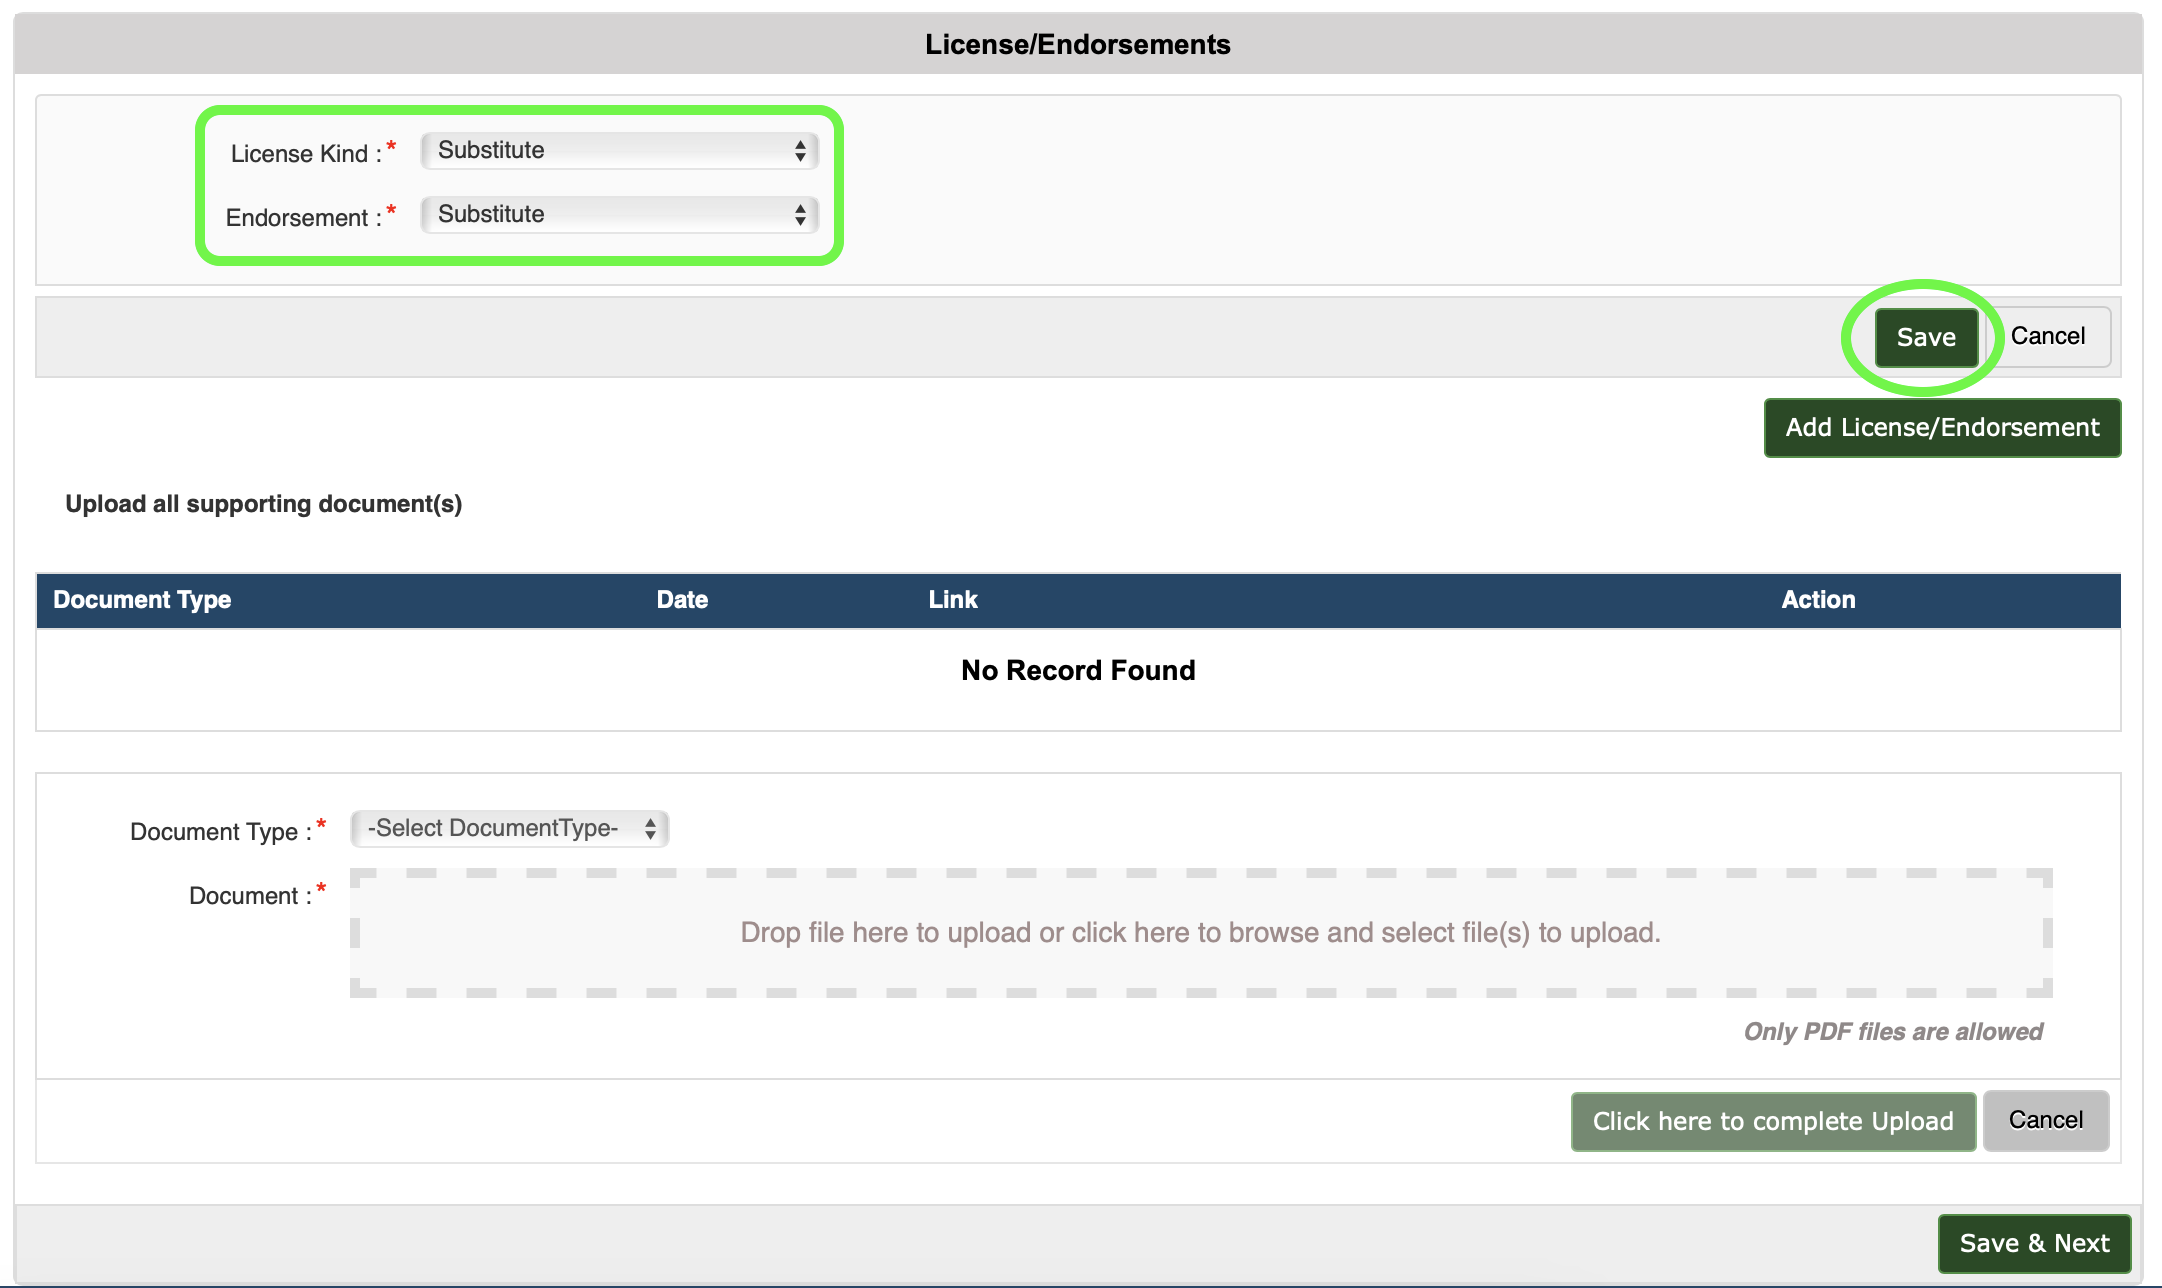Click the file drop upload area

coord(1200,933)
